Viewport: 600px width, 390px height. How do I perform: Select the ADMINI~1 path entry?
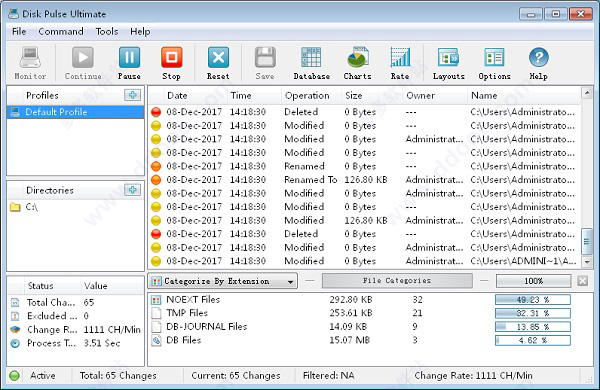coord(523,261)
